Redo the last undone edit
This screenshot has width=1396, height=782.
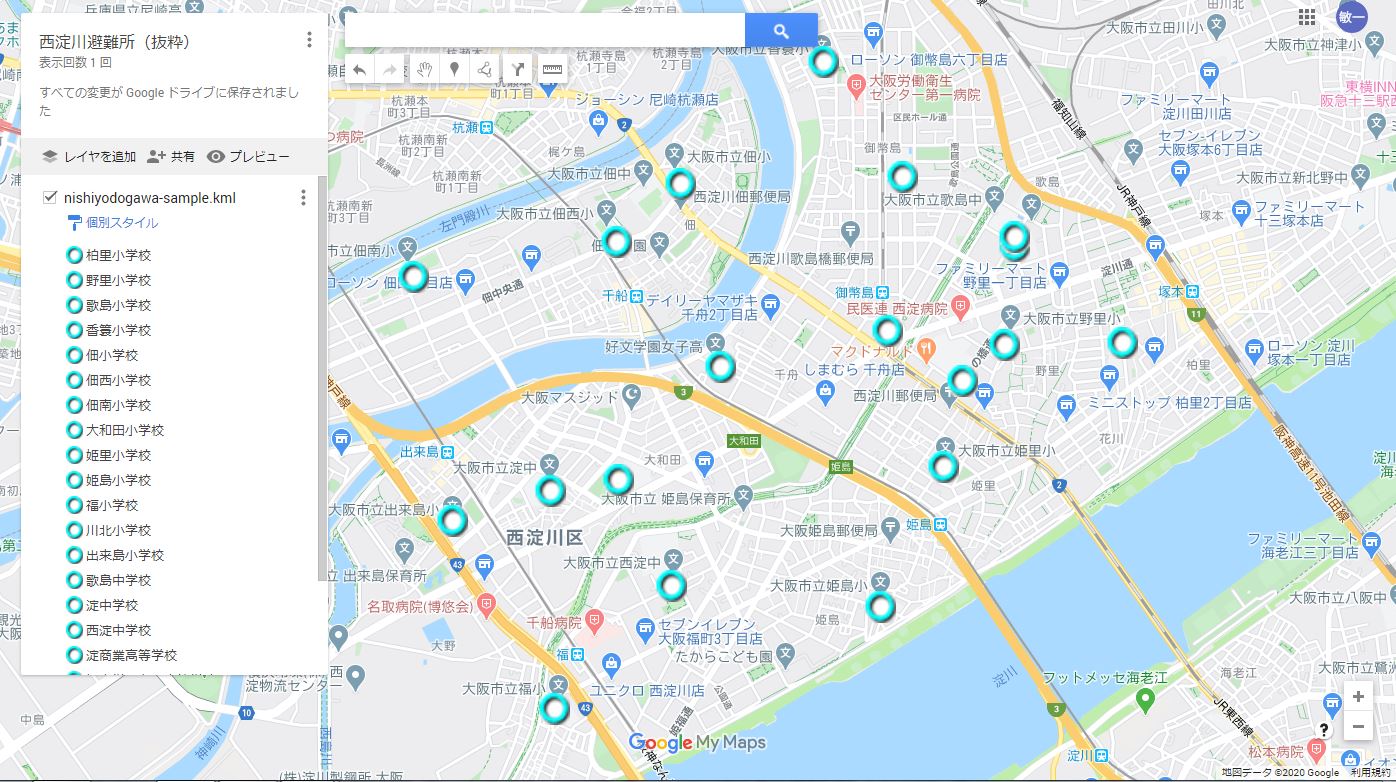click(x=389, y=69)
